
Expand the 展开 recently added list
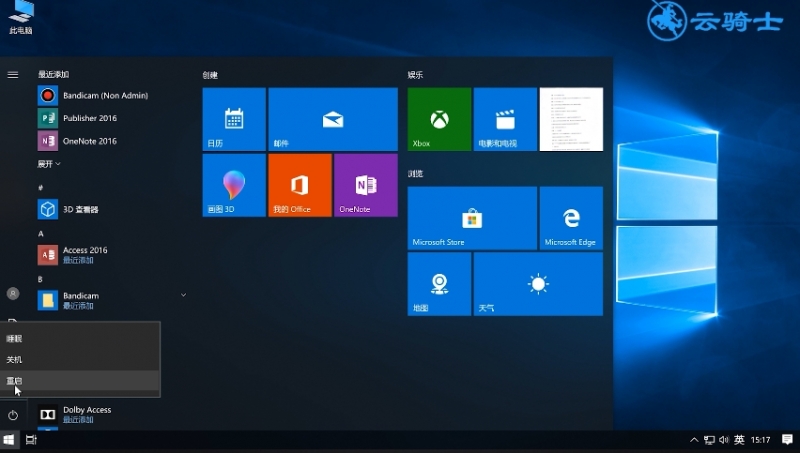coord(49,164)
